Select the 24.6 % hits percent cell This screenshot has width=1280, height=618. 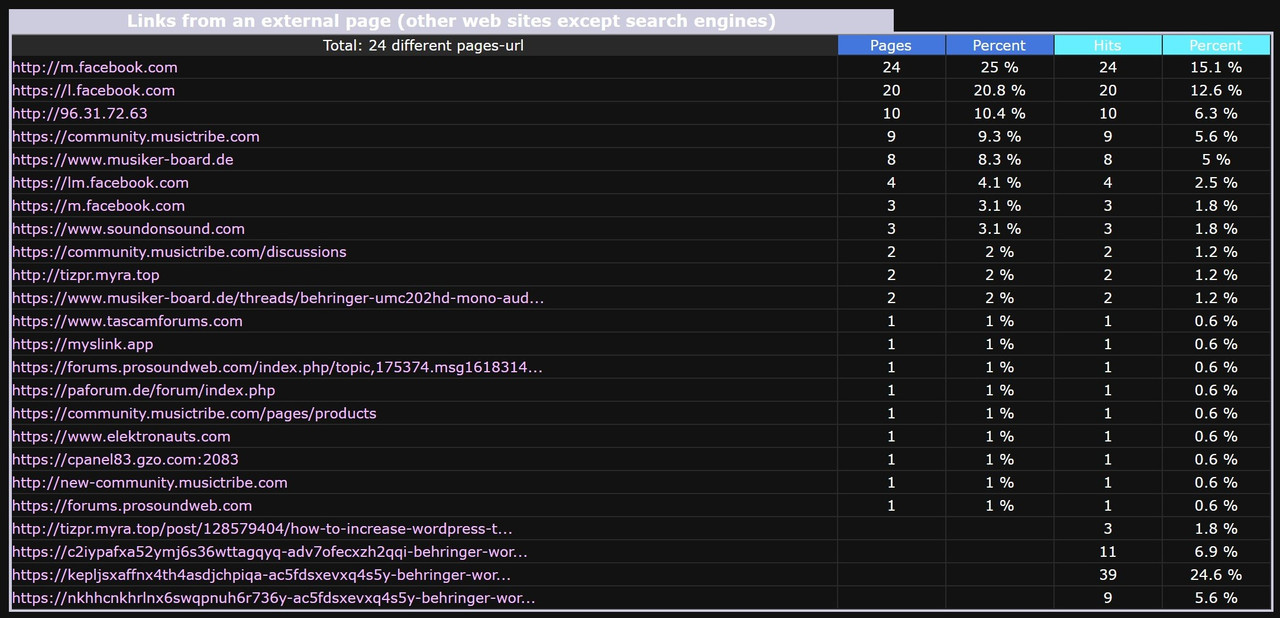pos(1216,573)
